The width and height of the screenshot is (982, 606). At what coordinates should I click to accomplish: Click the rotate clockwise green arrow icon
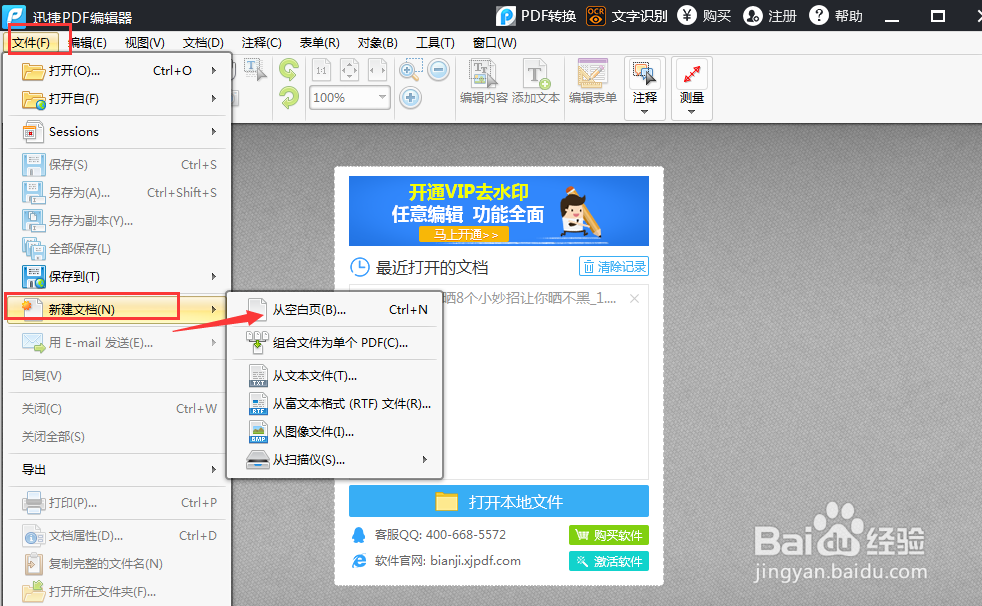(x=289, y=98)
